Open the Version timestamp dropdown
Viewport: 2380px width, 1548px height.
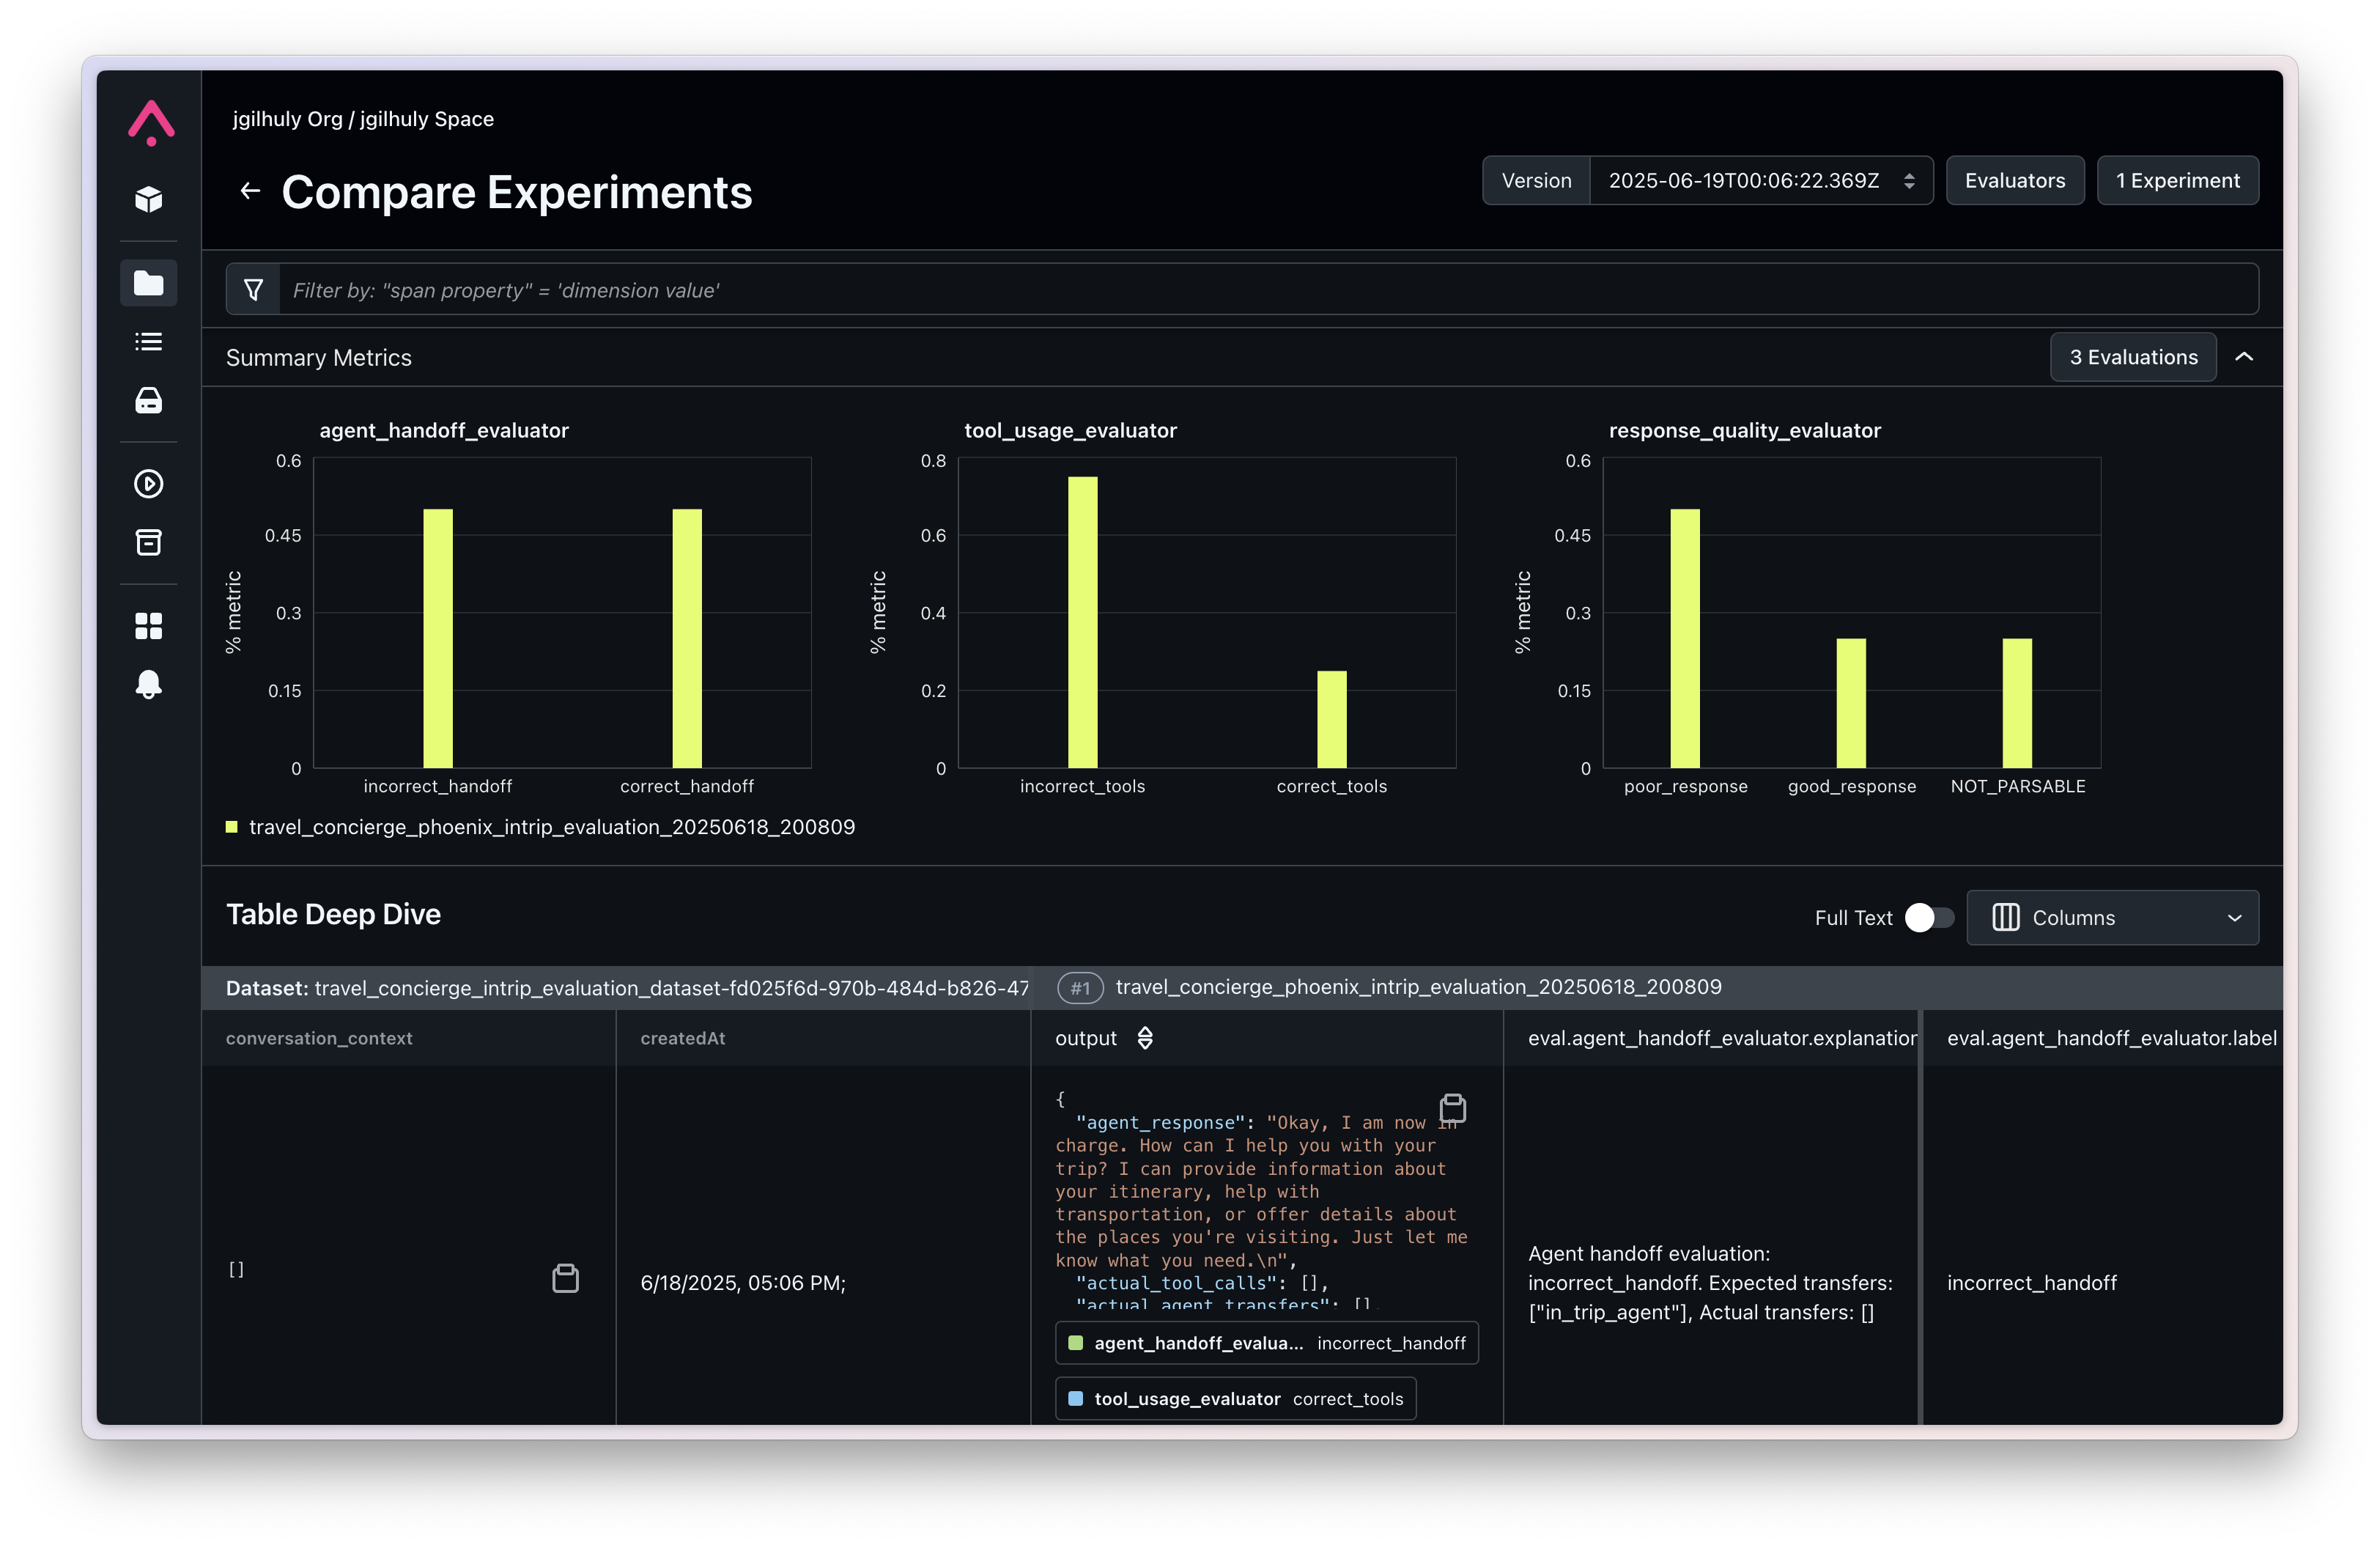(x=1760, y=181)
